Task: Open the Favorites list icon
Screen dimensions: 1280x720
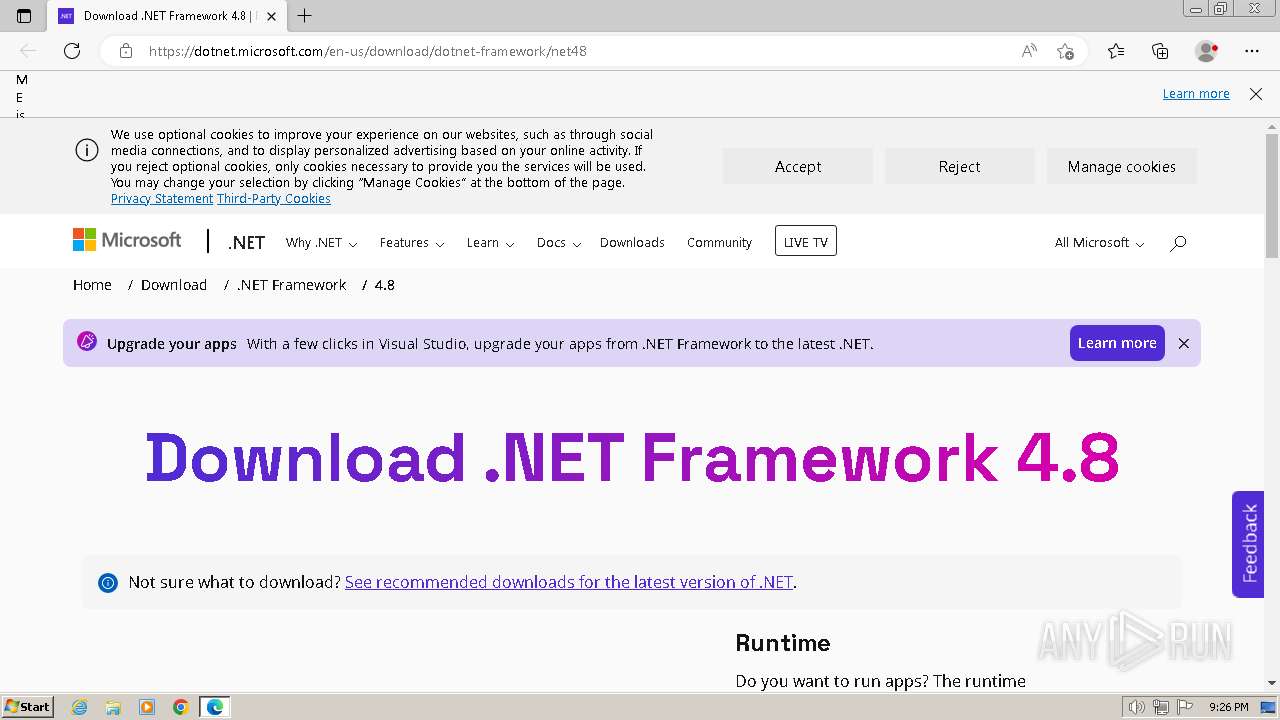Action: click(x=1116, y=51)
